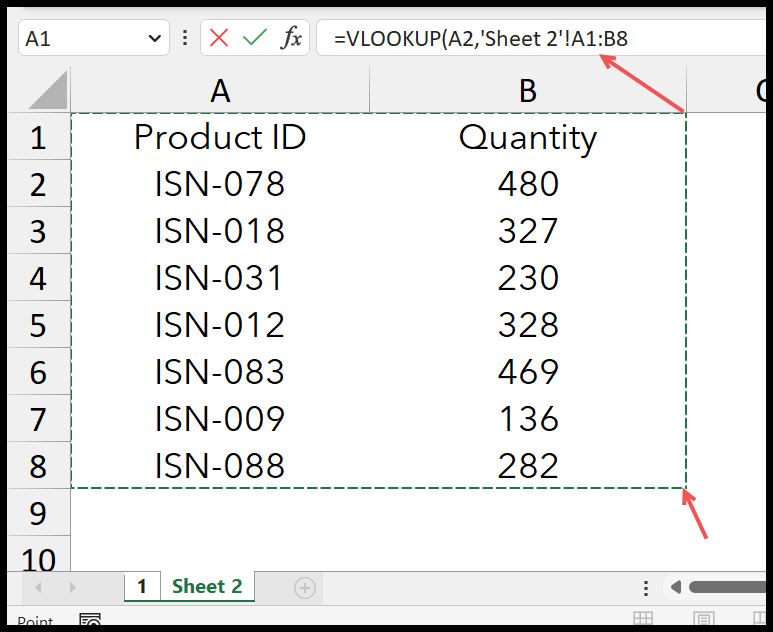Go to previous sheet tab arrow
The width and height of the screenshot is (773, 632).
point(38,587)
